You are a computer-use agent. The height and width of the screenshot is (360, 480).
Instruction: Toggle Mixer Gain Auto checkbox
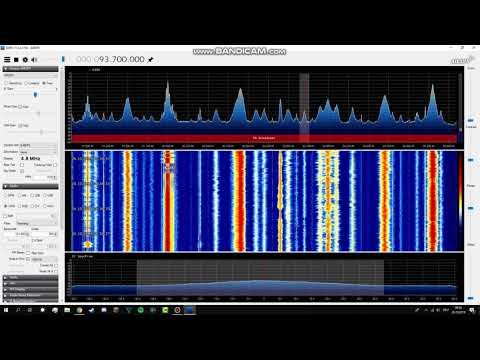(20, 107)
